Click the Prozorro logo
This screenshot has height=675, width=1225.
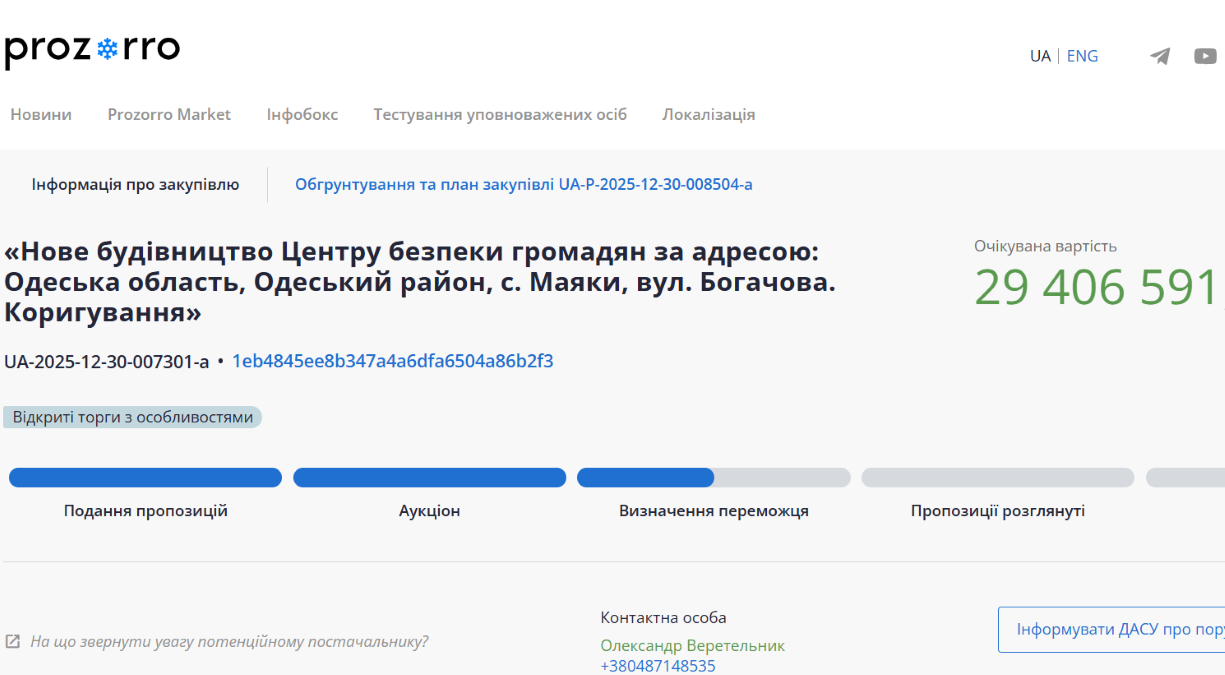(x=92, y=49)
